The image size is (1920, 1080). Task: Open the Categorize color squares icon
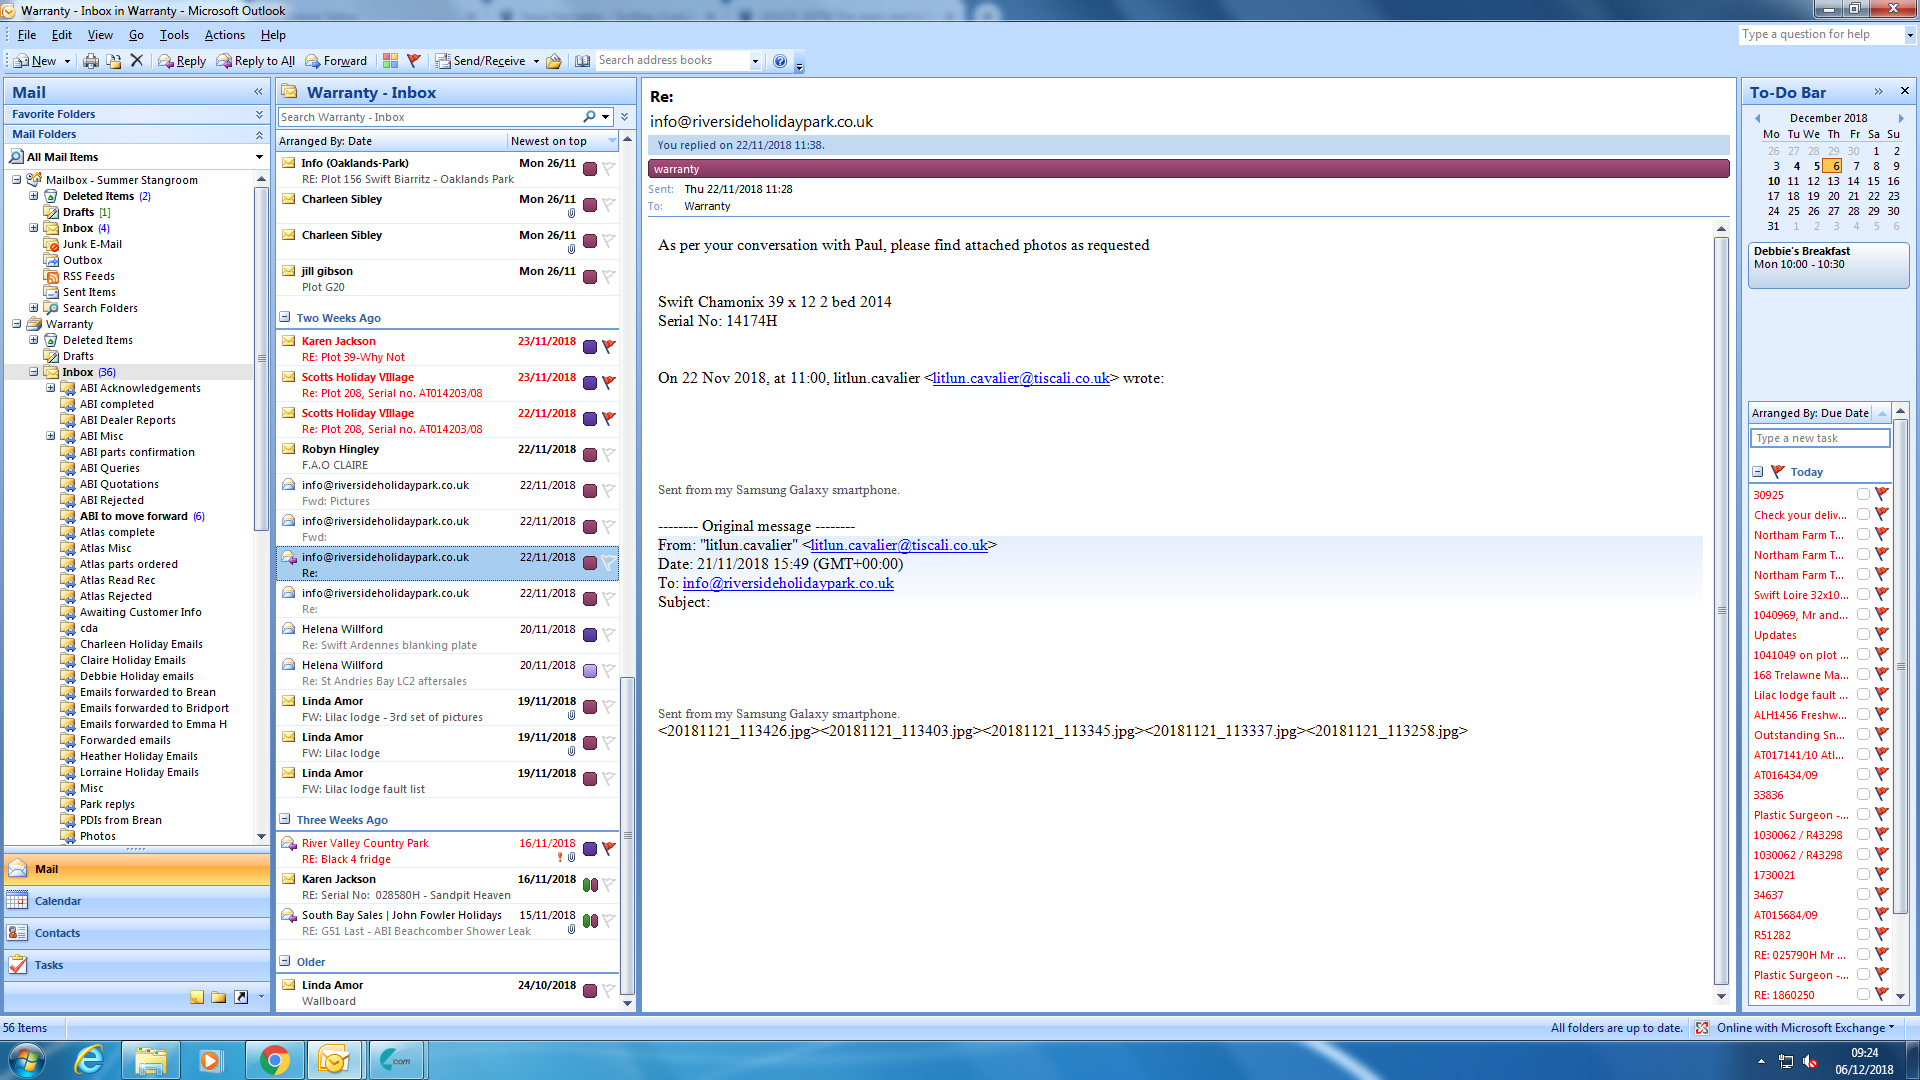[x=390, y=61]
